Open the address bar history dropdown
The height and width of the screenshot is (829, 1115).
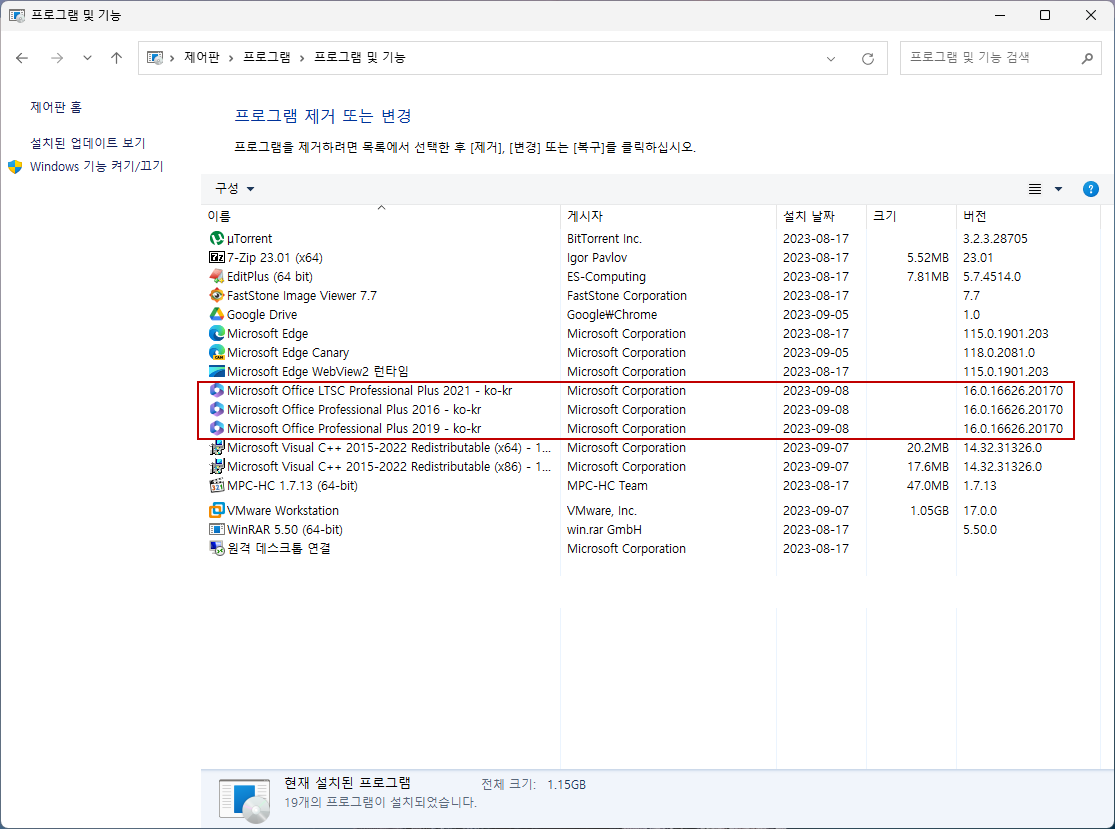[x=831, y=58]
